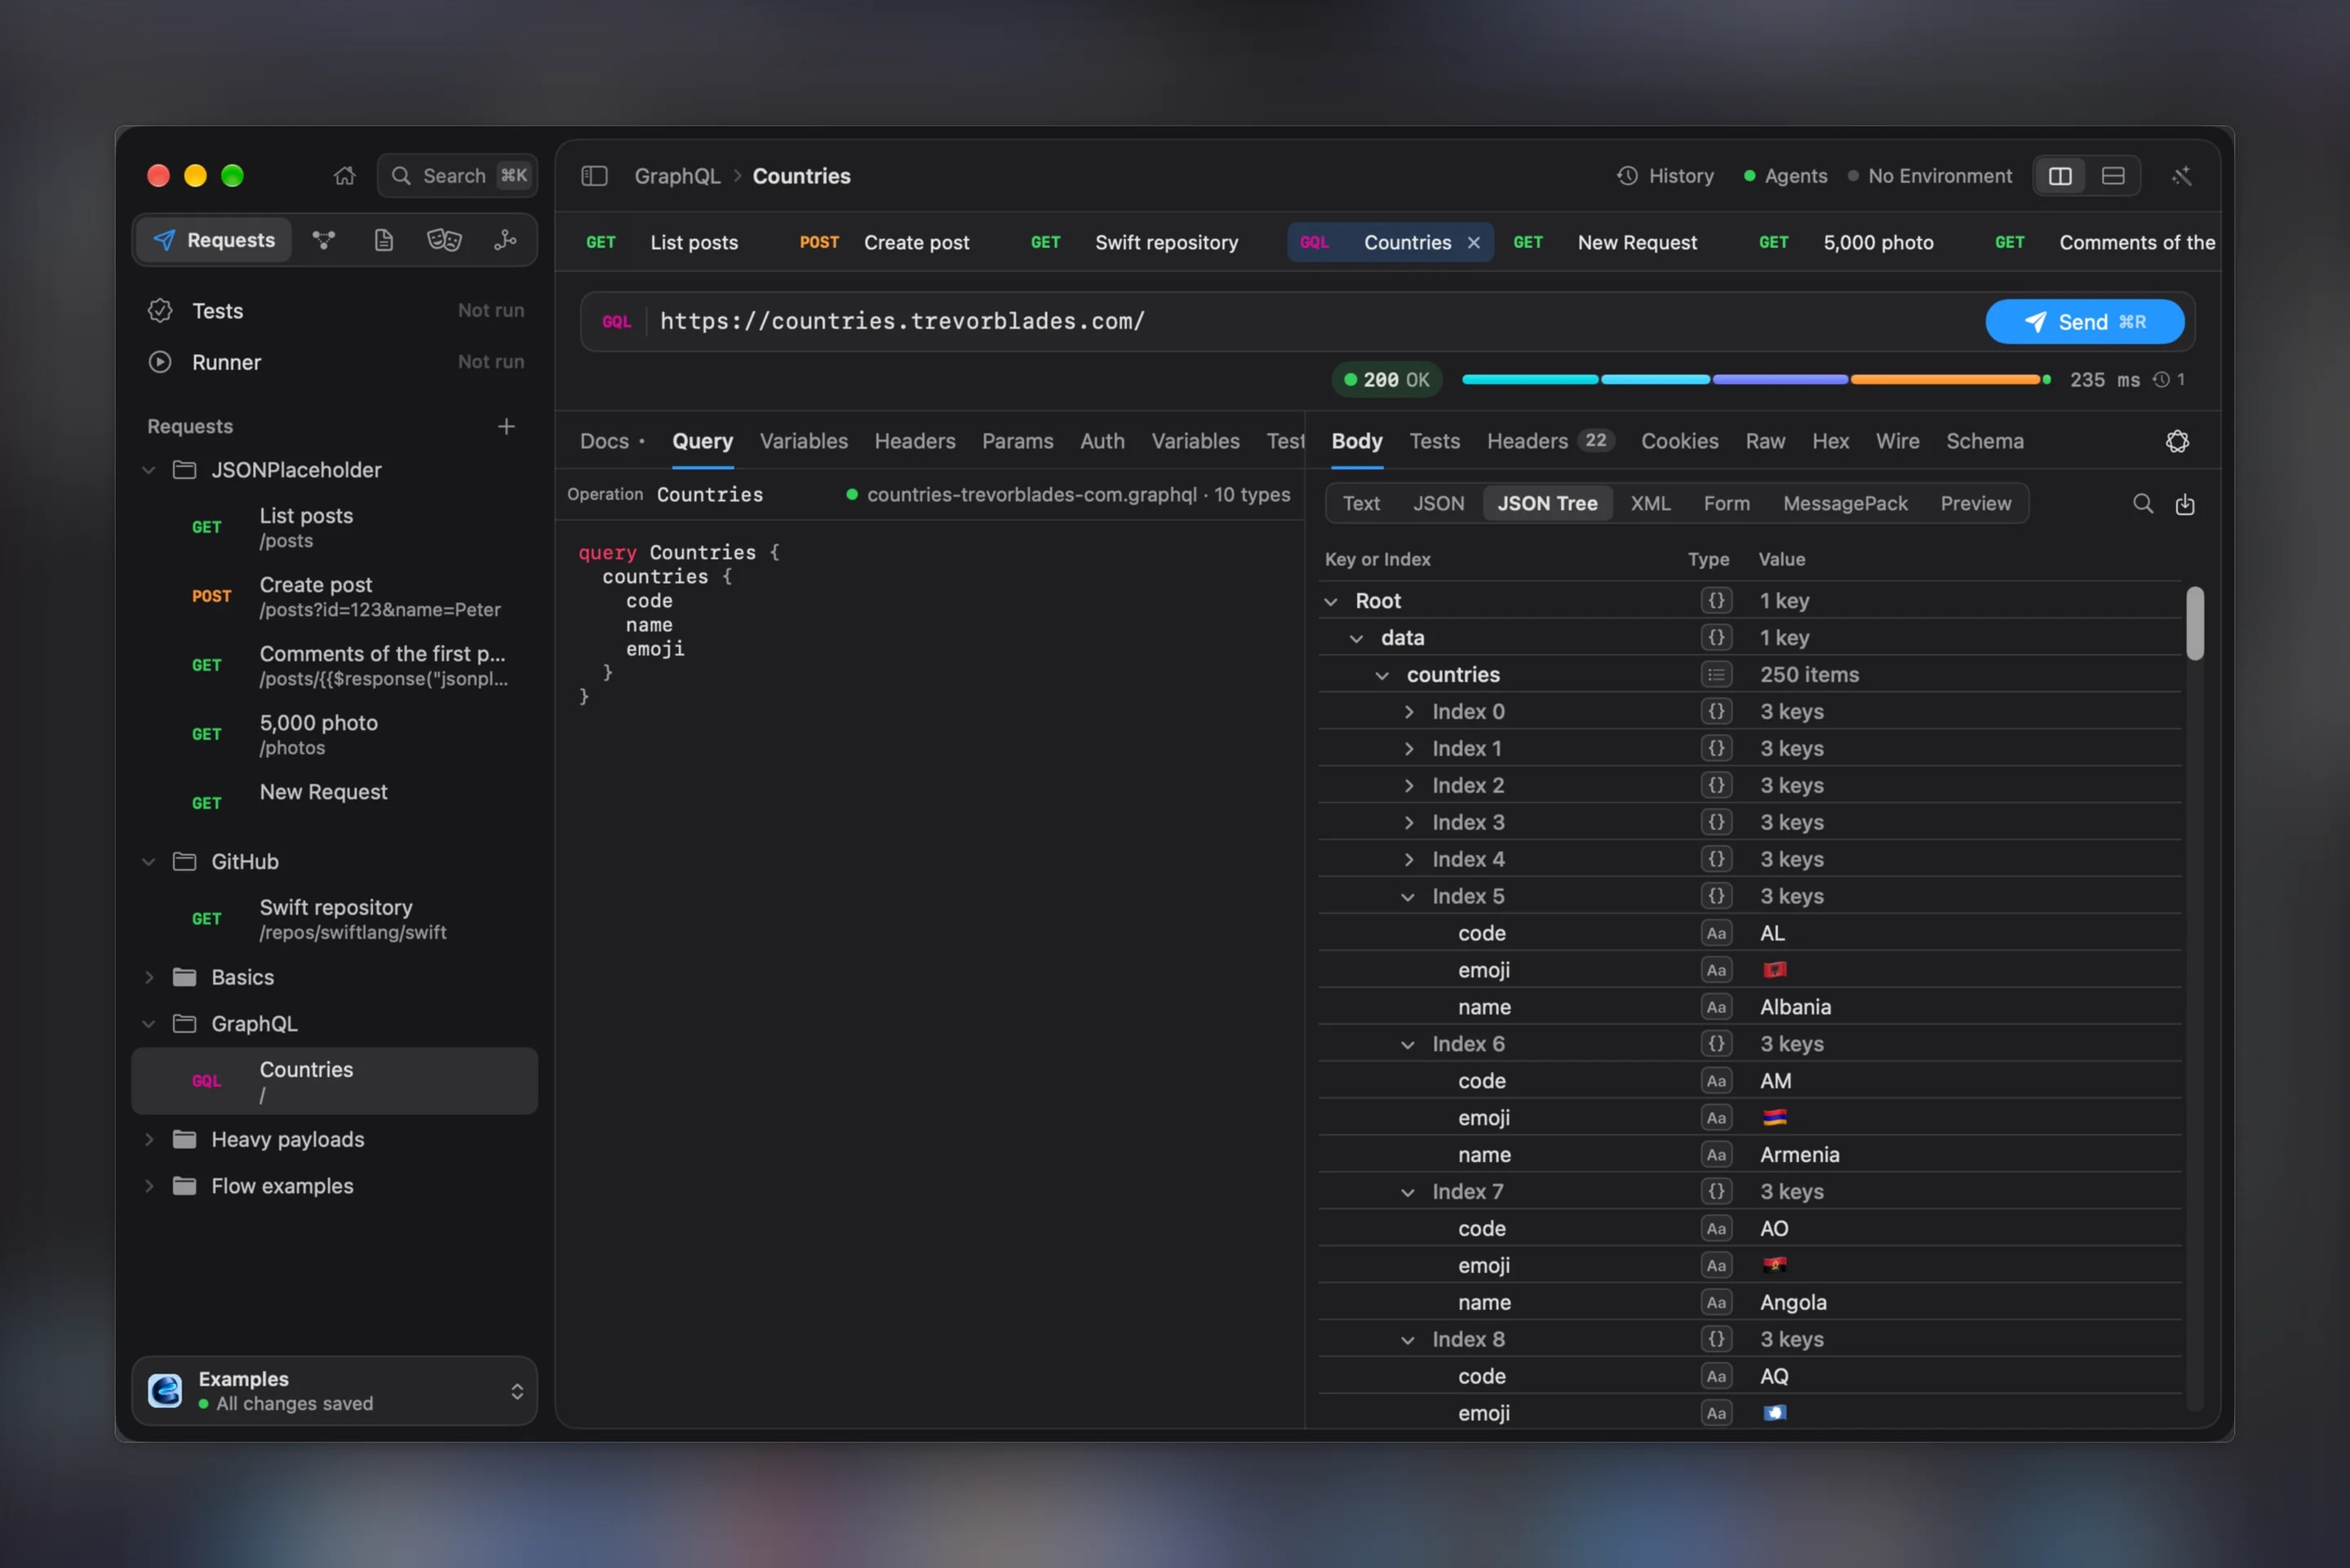Close the Countries tab
Viewport: 2350px width, 1568px height.
[x=1473, y=243]
